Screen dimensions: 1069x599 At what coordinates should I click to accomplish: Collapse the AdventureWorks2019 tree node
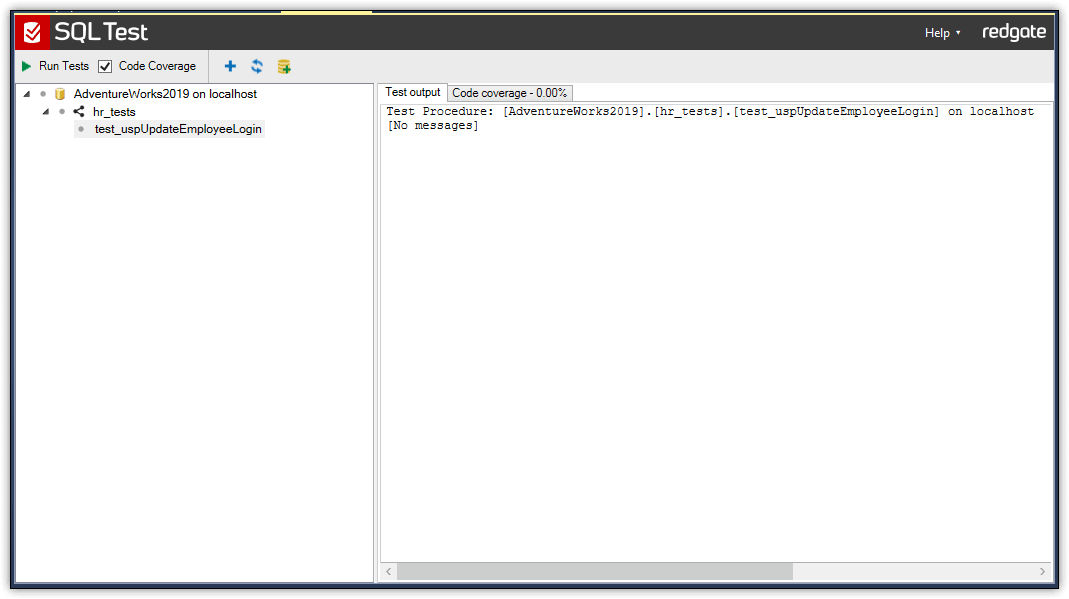tap(26, 94)
